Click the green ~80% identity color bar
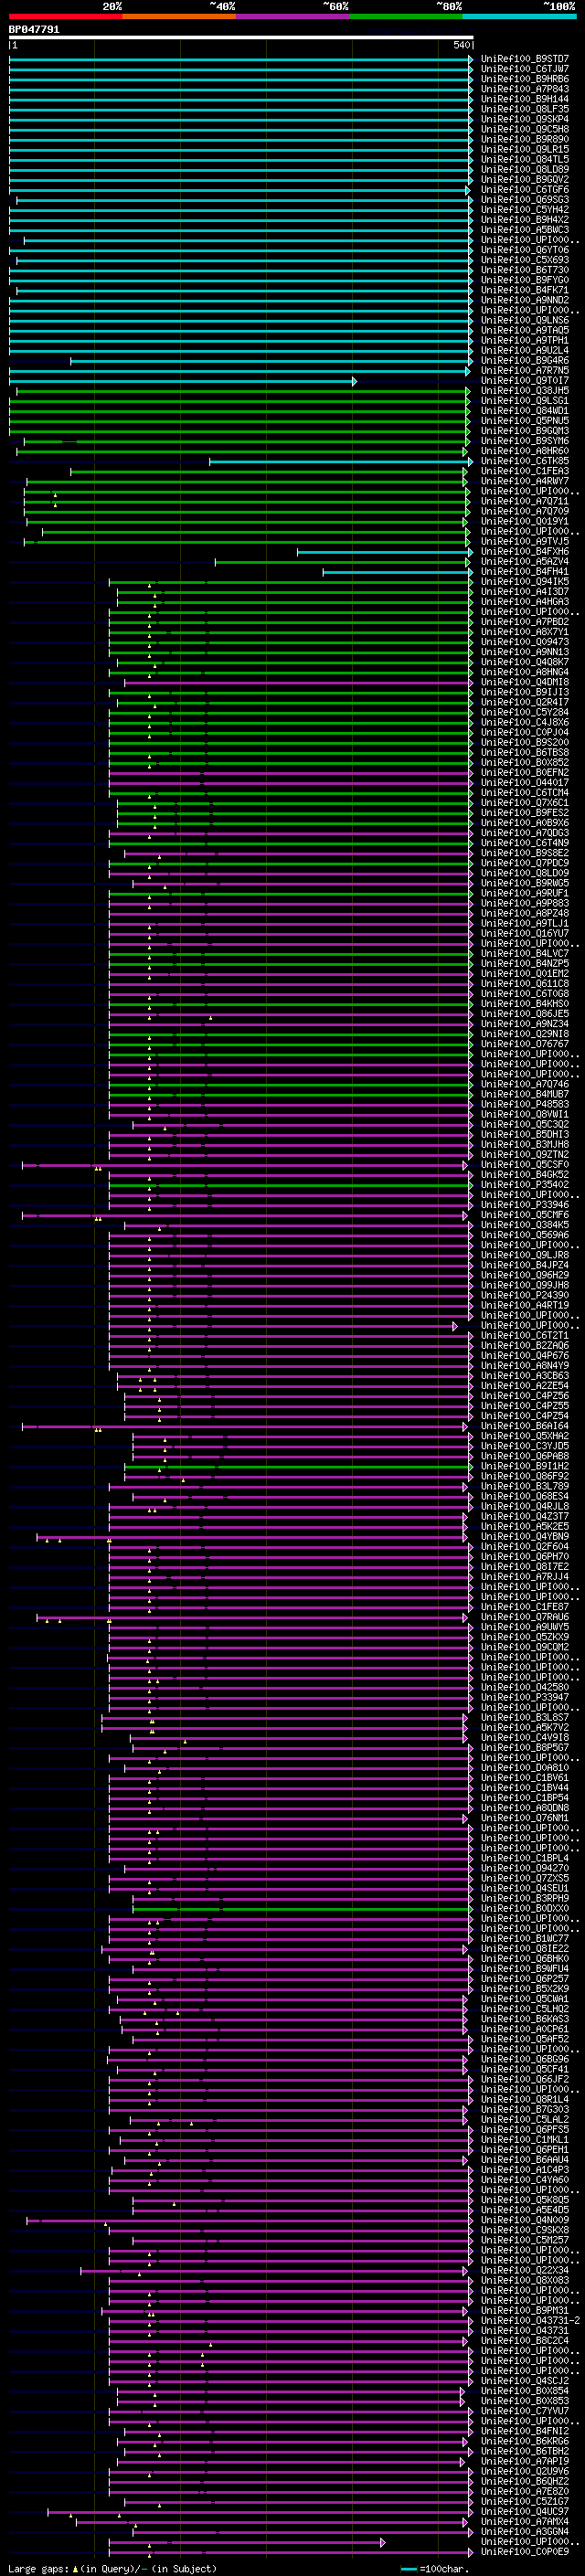This screenshot has height=2576, width=585. click(x=406, y=16)
